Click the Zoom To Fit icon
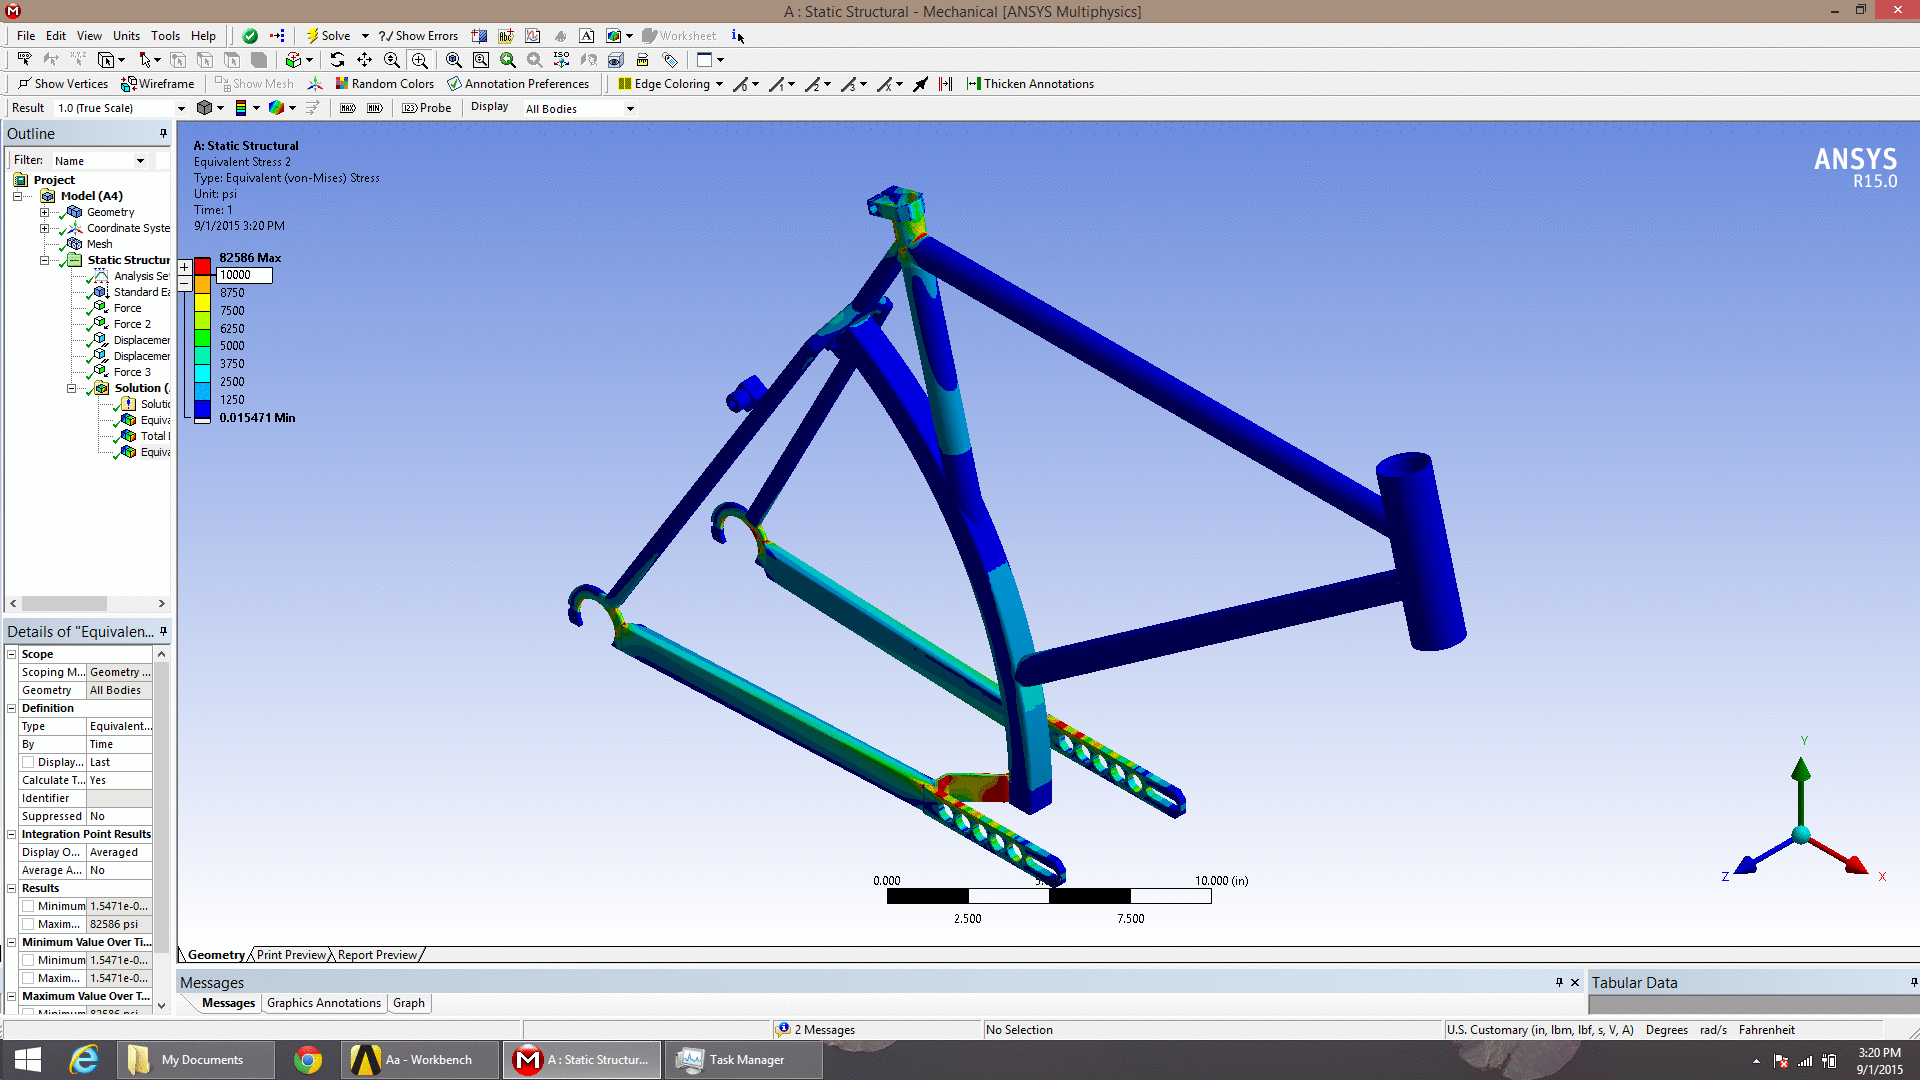Image resolution: width=1920 pixels, height=1080 pixels. click(454, 60)
